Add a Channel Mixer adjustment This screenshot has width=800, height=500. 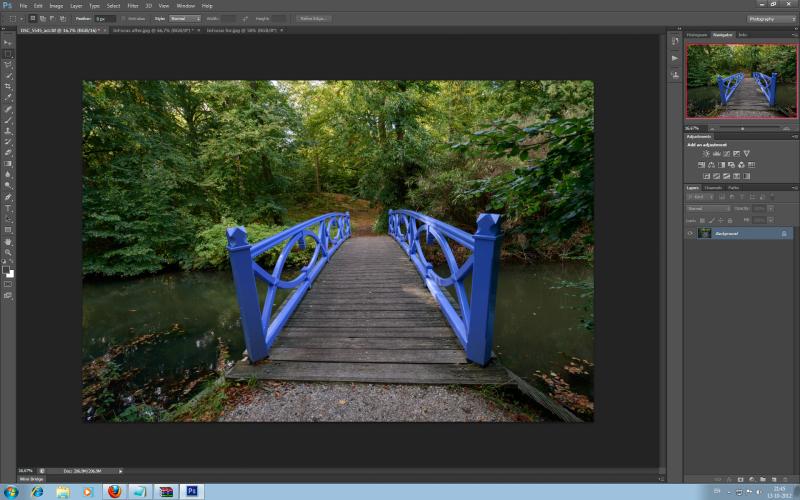coord(741,165)
